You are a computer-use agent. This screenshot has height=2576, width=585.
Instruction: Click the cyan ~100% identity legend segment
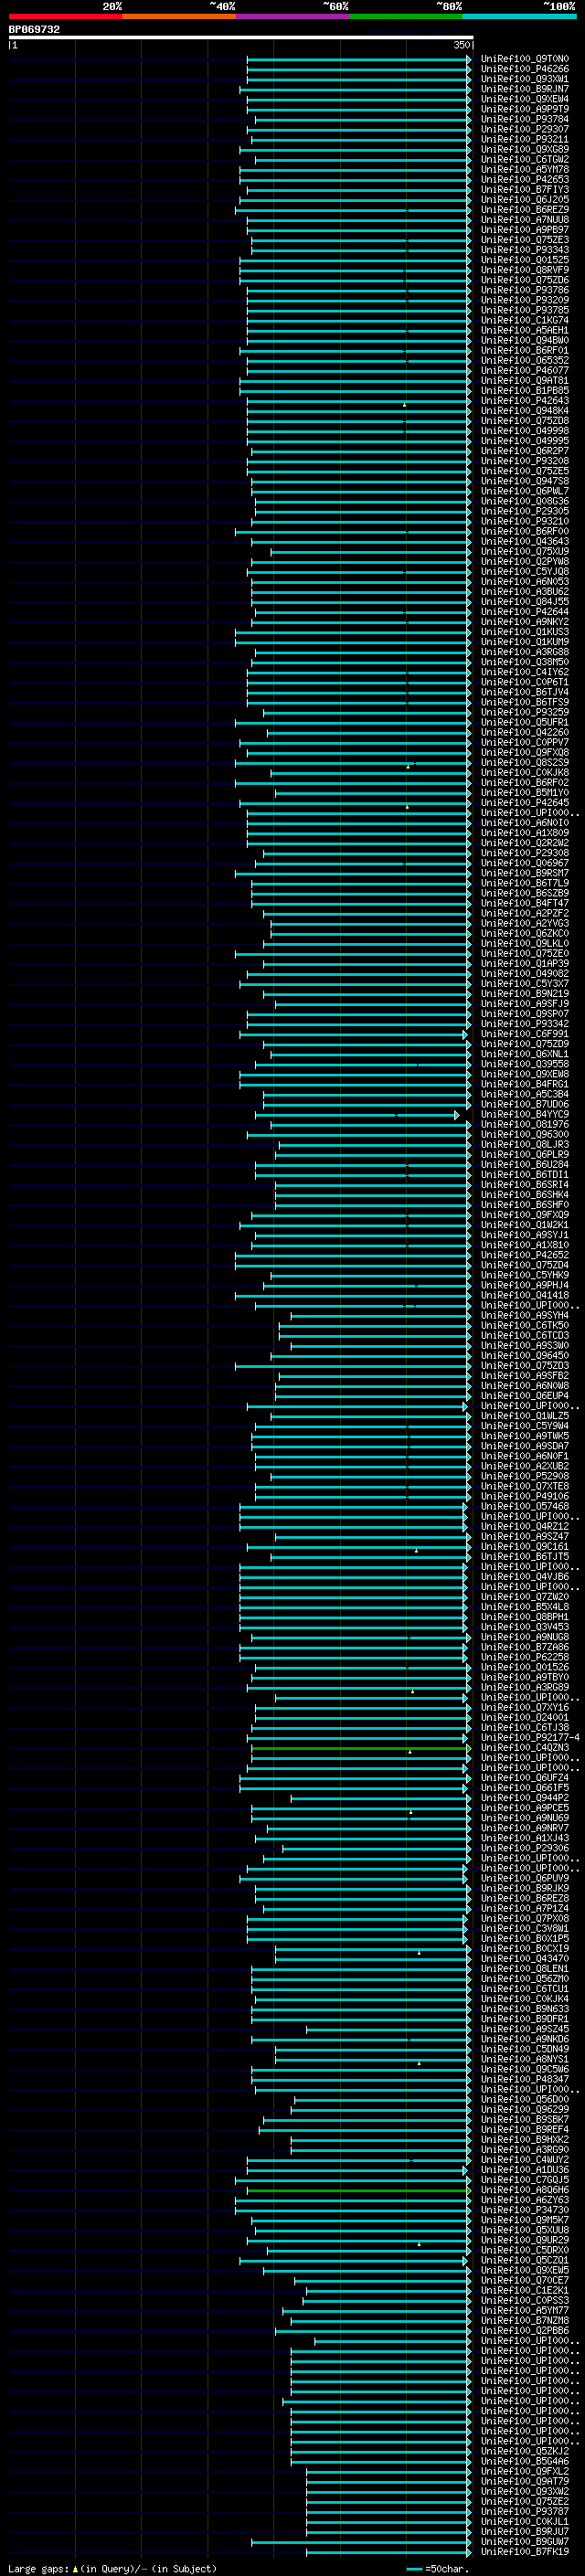click(x=520, y=16)
